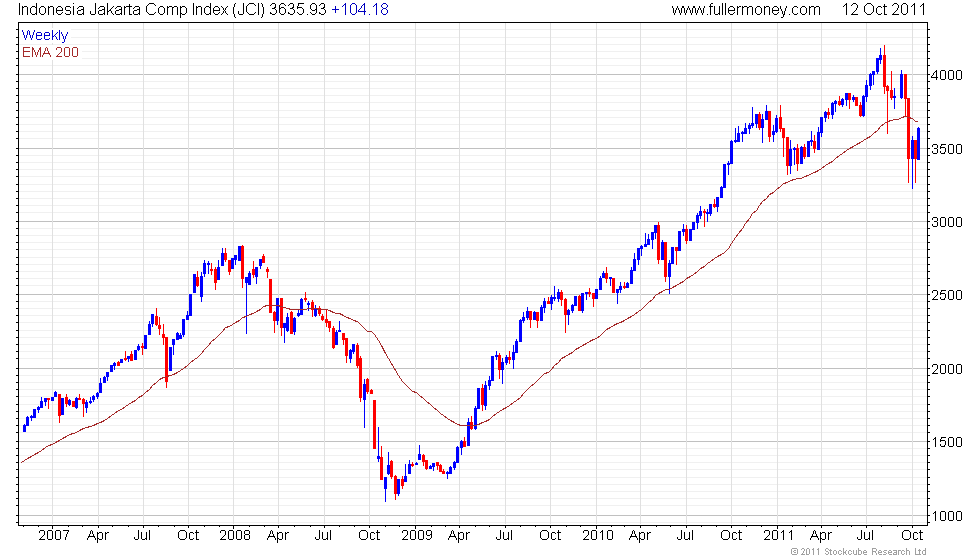Click the 2007 year axis label
The image size is (980, 560).
point(53,536)
